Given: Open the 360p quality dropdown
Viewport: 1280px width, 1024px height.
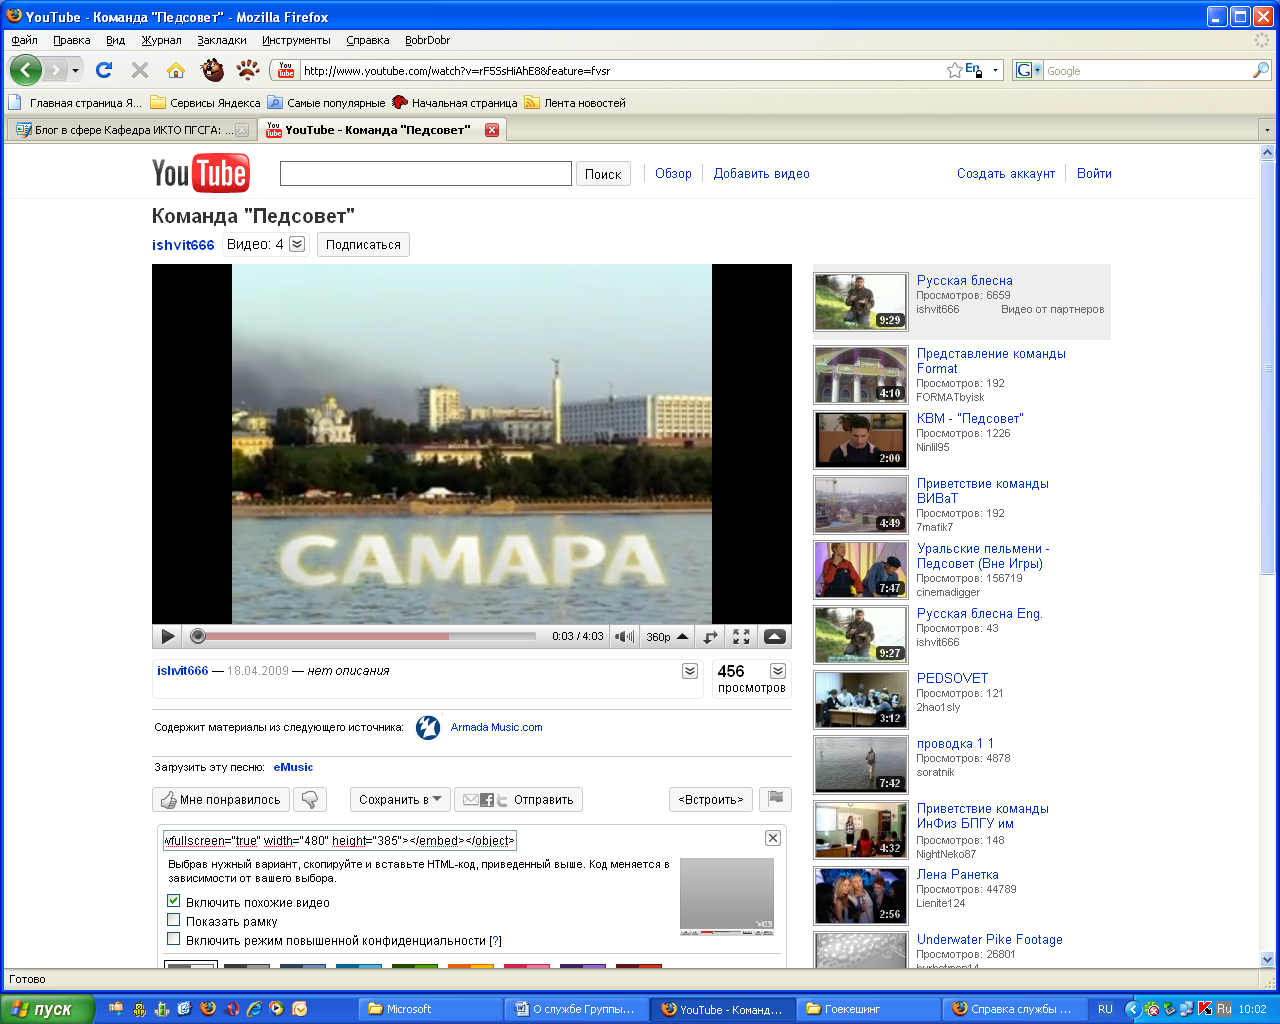Looking at the screenshot, I should pos(667,636).
